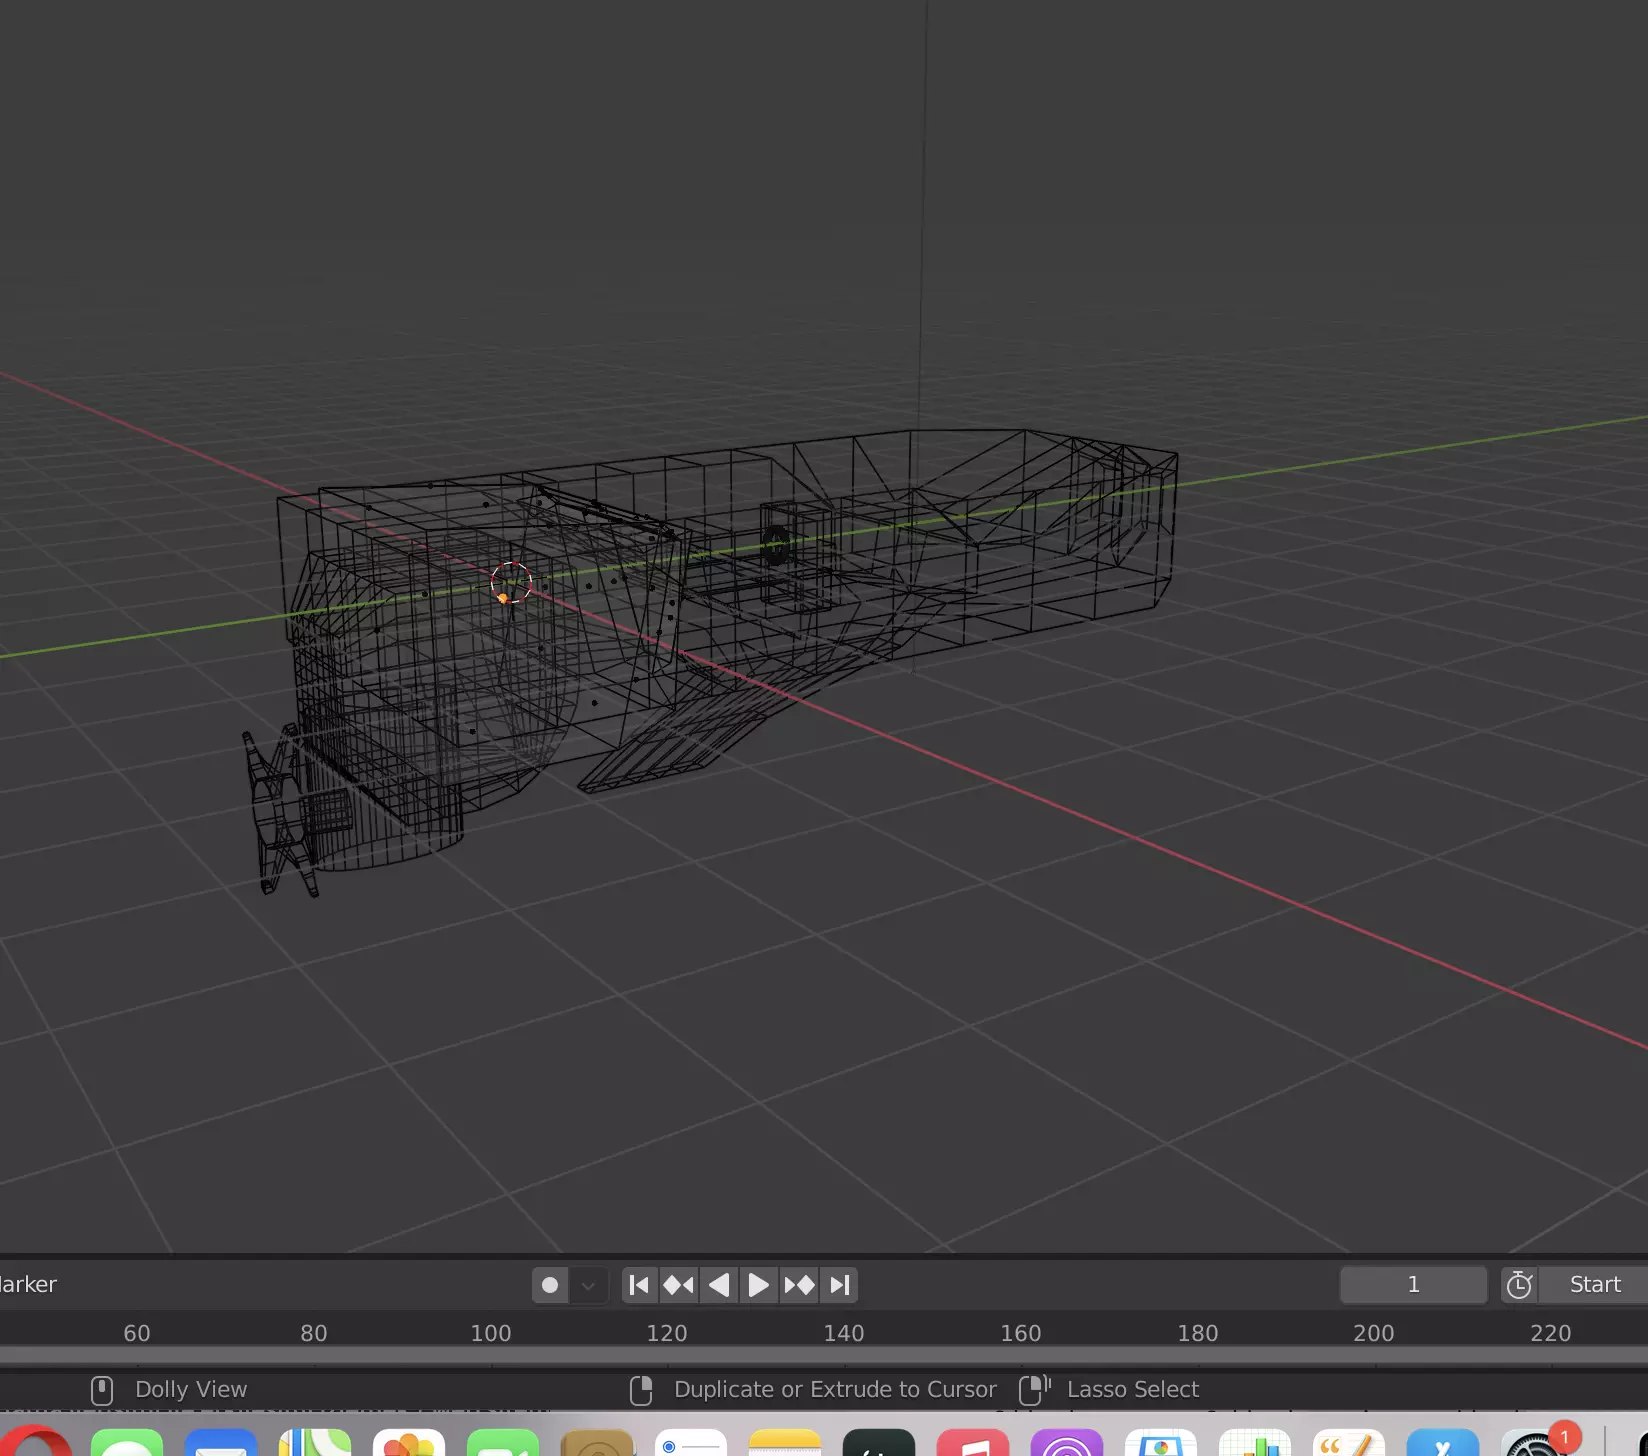
Task: Click the 'Dolly View' status bar hint
Action: click(x=191, y=1389)
